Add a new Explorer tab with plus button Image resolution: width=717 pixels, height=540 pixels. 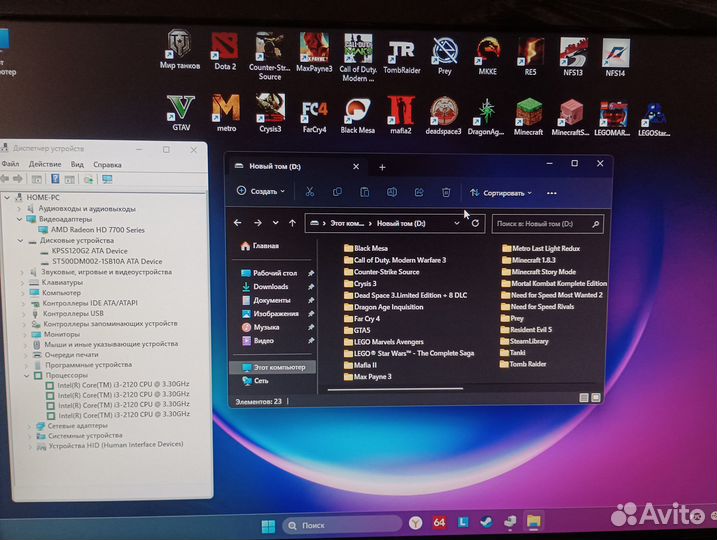tap(382, 167)
